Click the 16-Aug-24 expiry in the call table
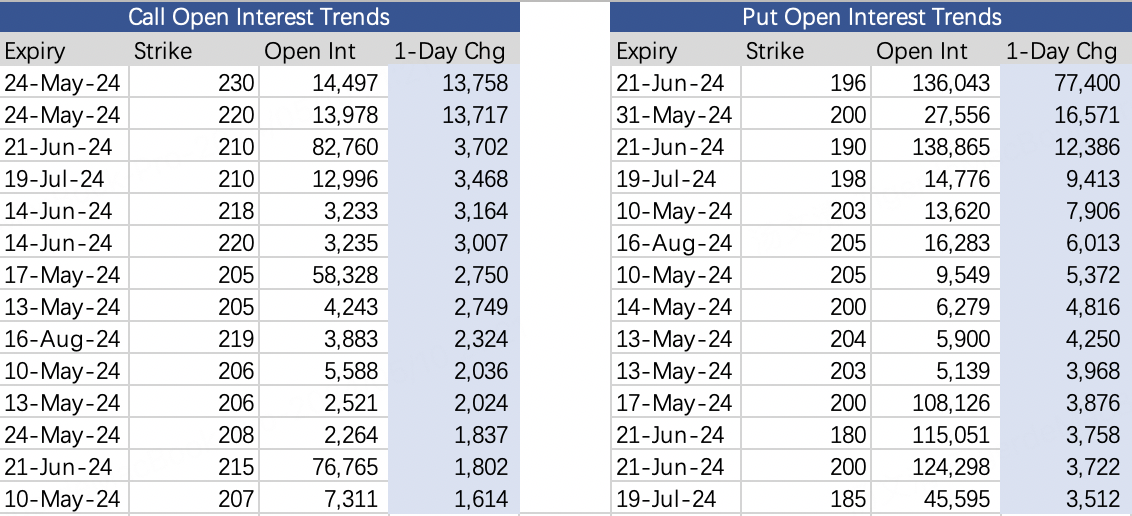The height and width of the screenshot is (516, 1132). coord(64,338)
